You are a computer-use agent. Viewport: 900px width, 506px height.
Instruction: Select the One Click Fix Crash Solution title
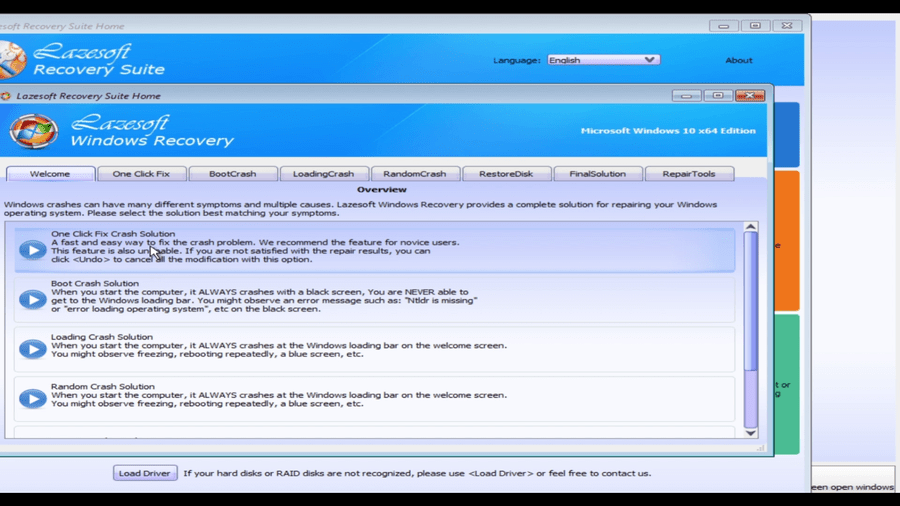tap(113, 233)
